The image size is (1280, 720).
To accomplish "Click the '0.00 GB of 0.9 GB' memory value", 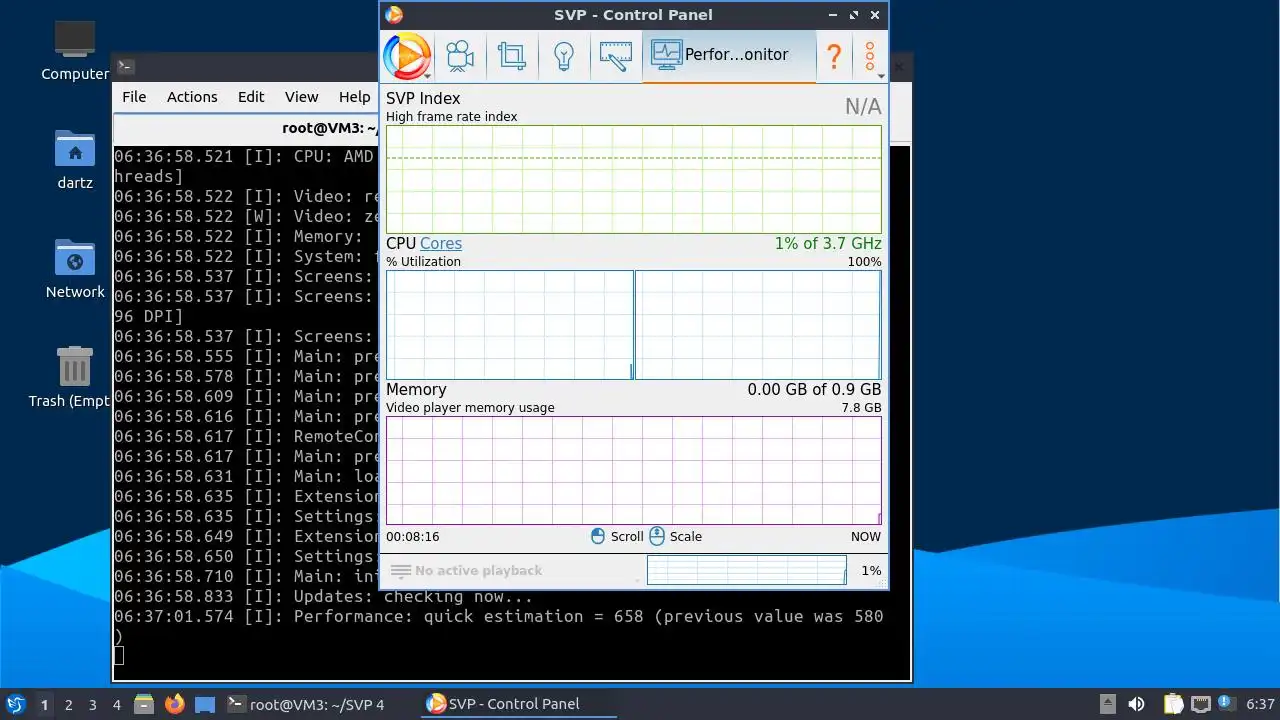I will 814,389.
